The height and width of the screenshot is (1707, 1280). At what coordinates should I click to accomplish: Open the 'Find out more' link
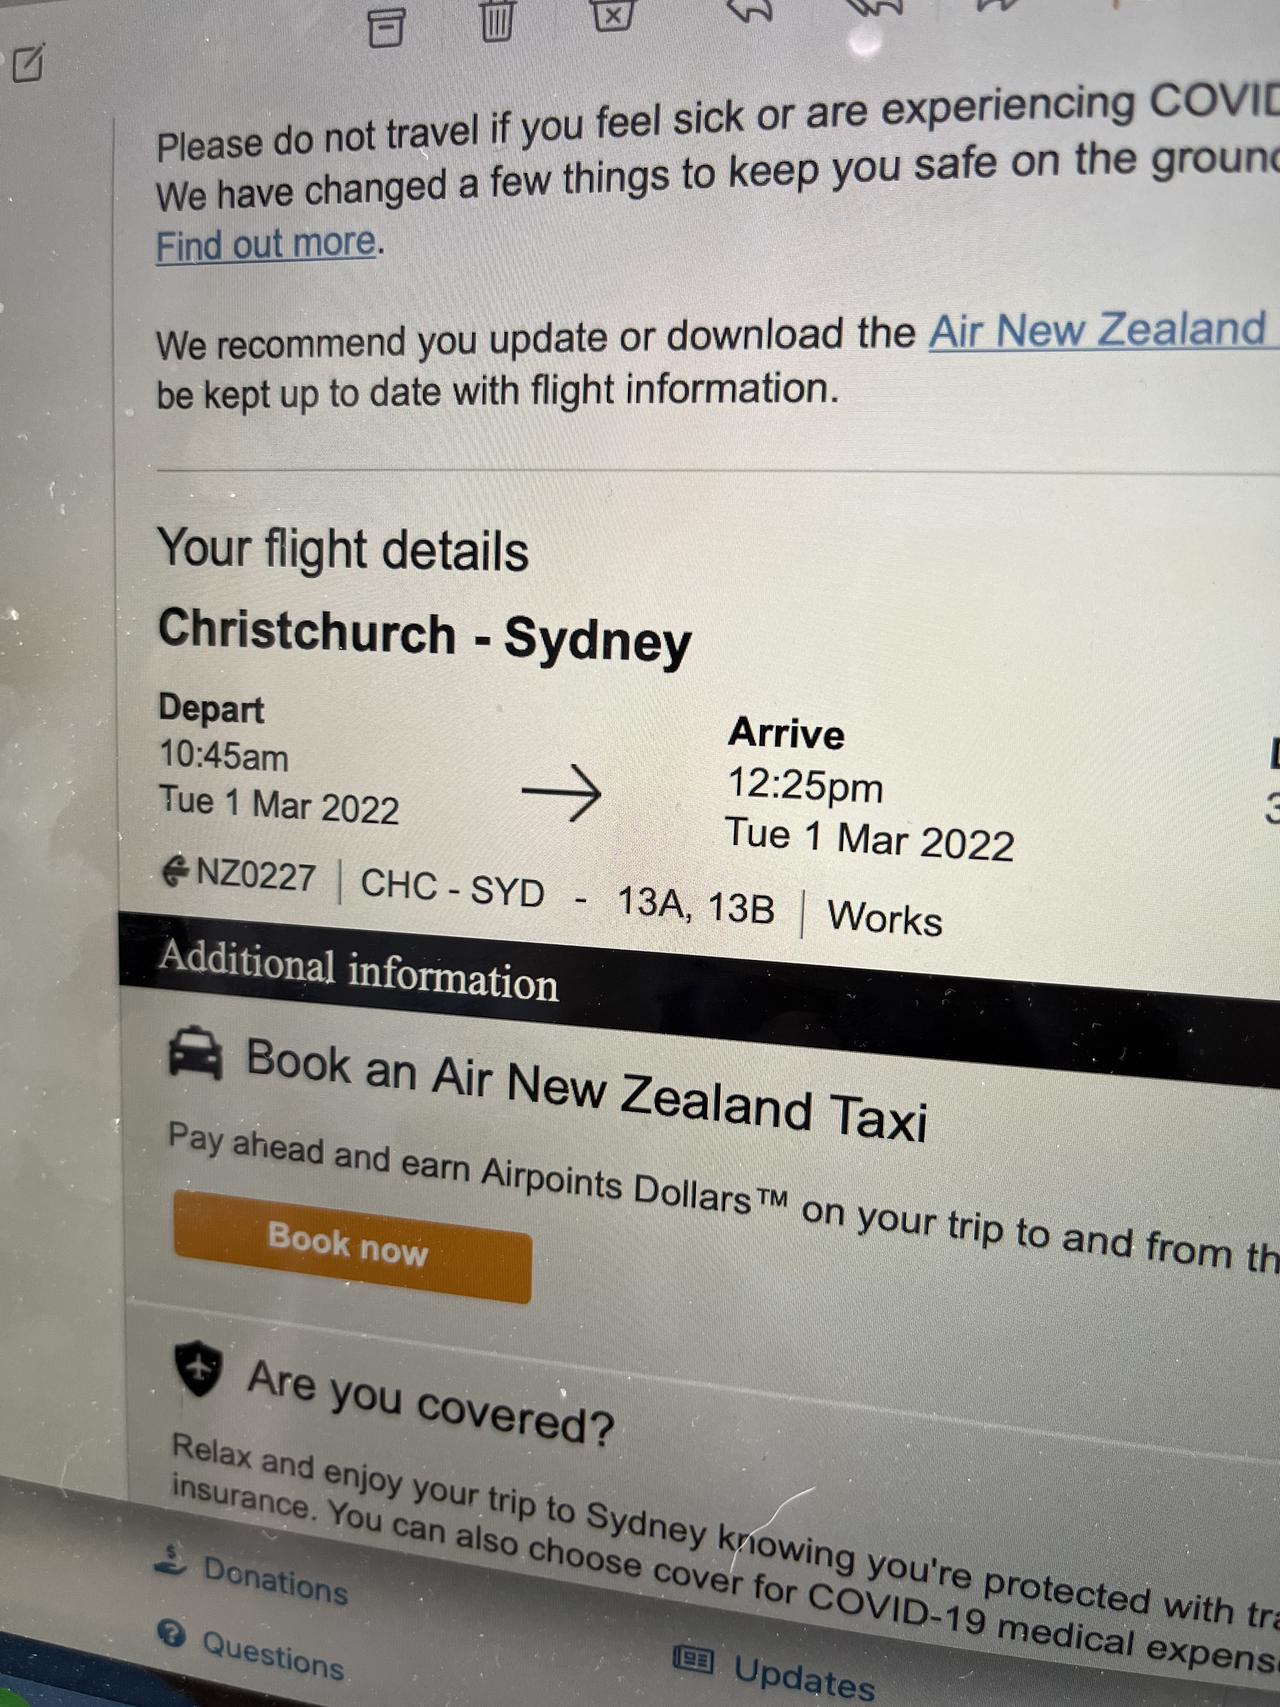[266, 244]
